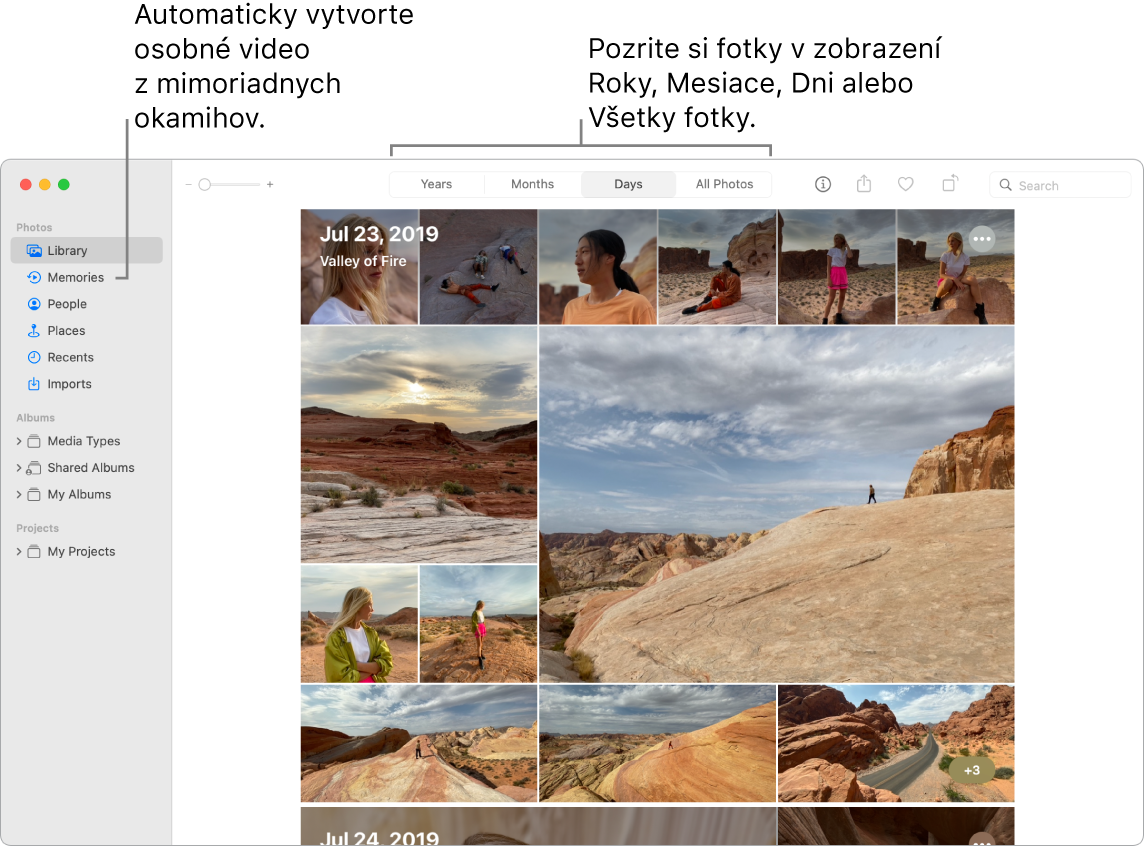Minimize the Photos window
Screen dimensions: 1146x846
[45, 184]
